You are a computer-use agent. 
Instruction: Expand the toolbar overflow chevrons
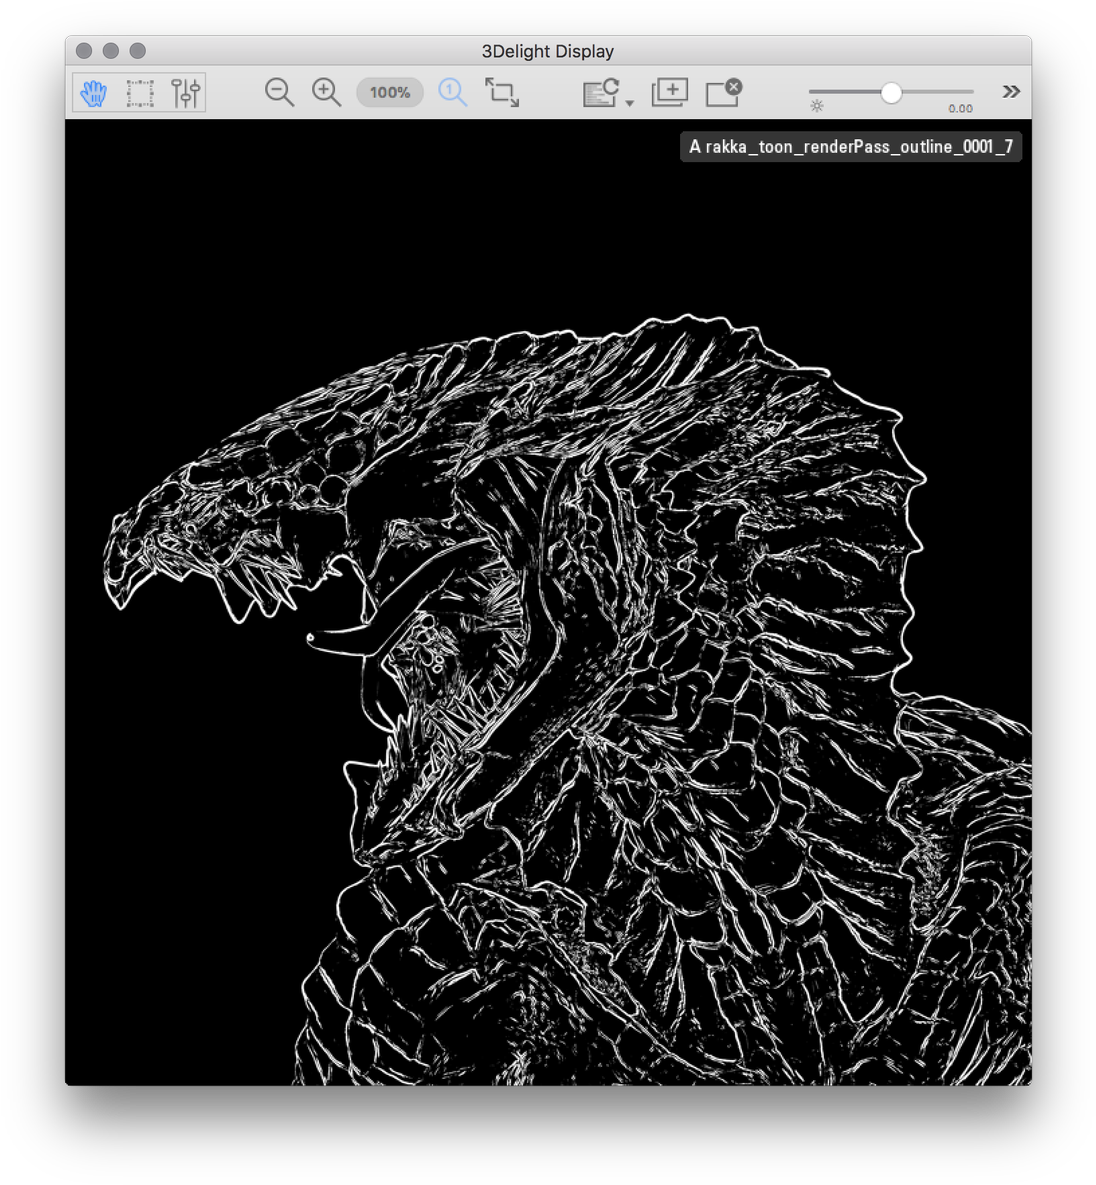[1011, 91]
